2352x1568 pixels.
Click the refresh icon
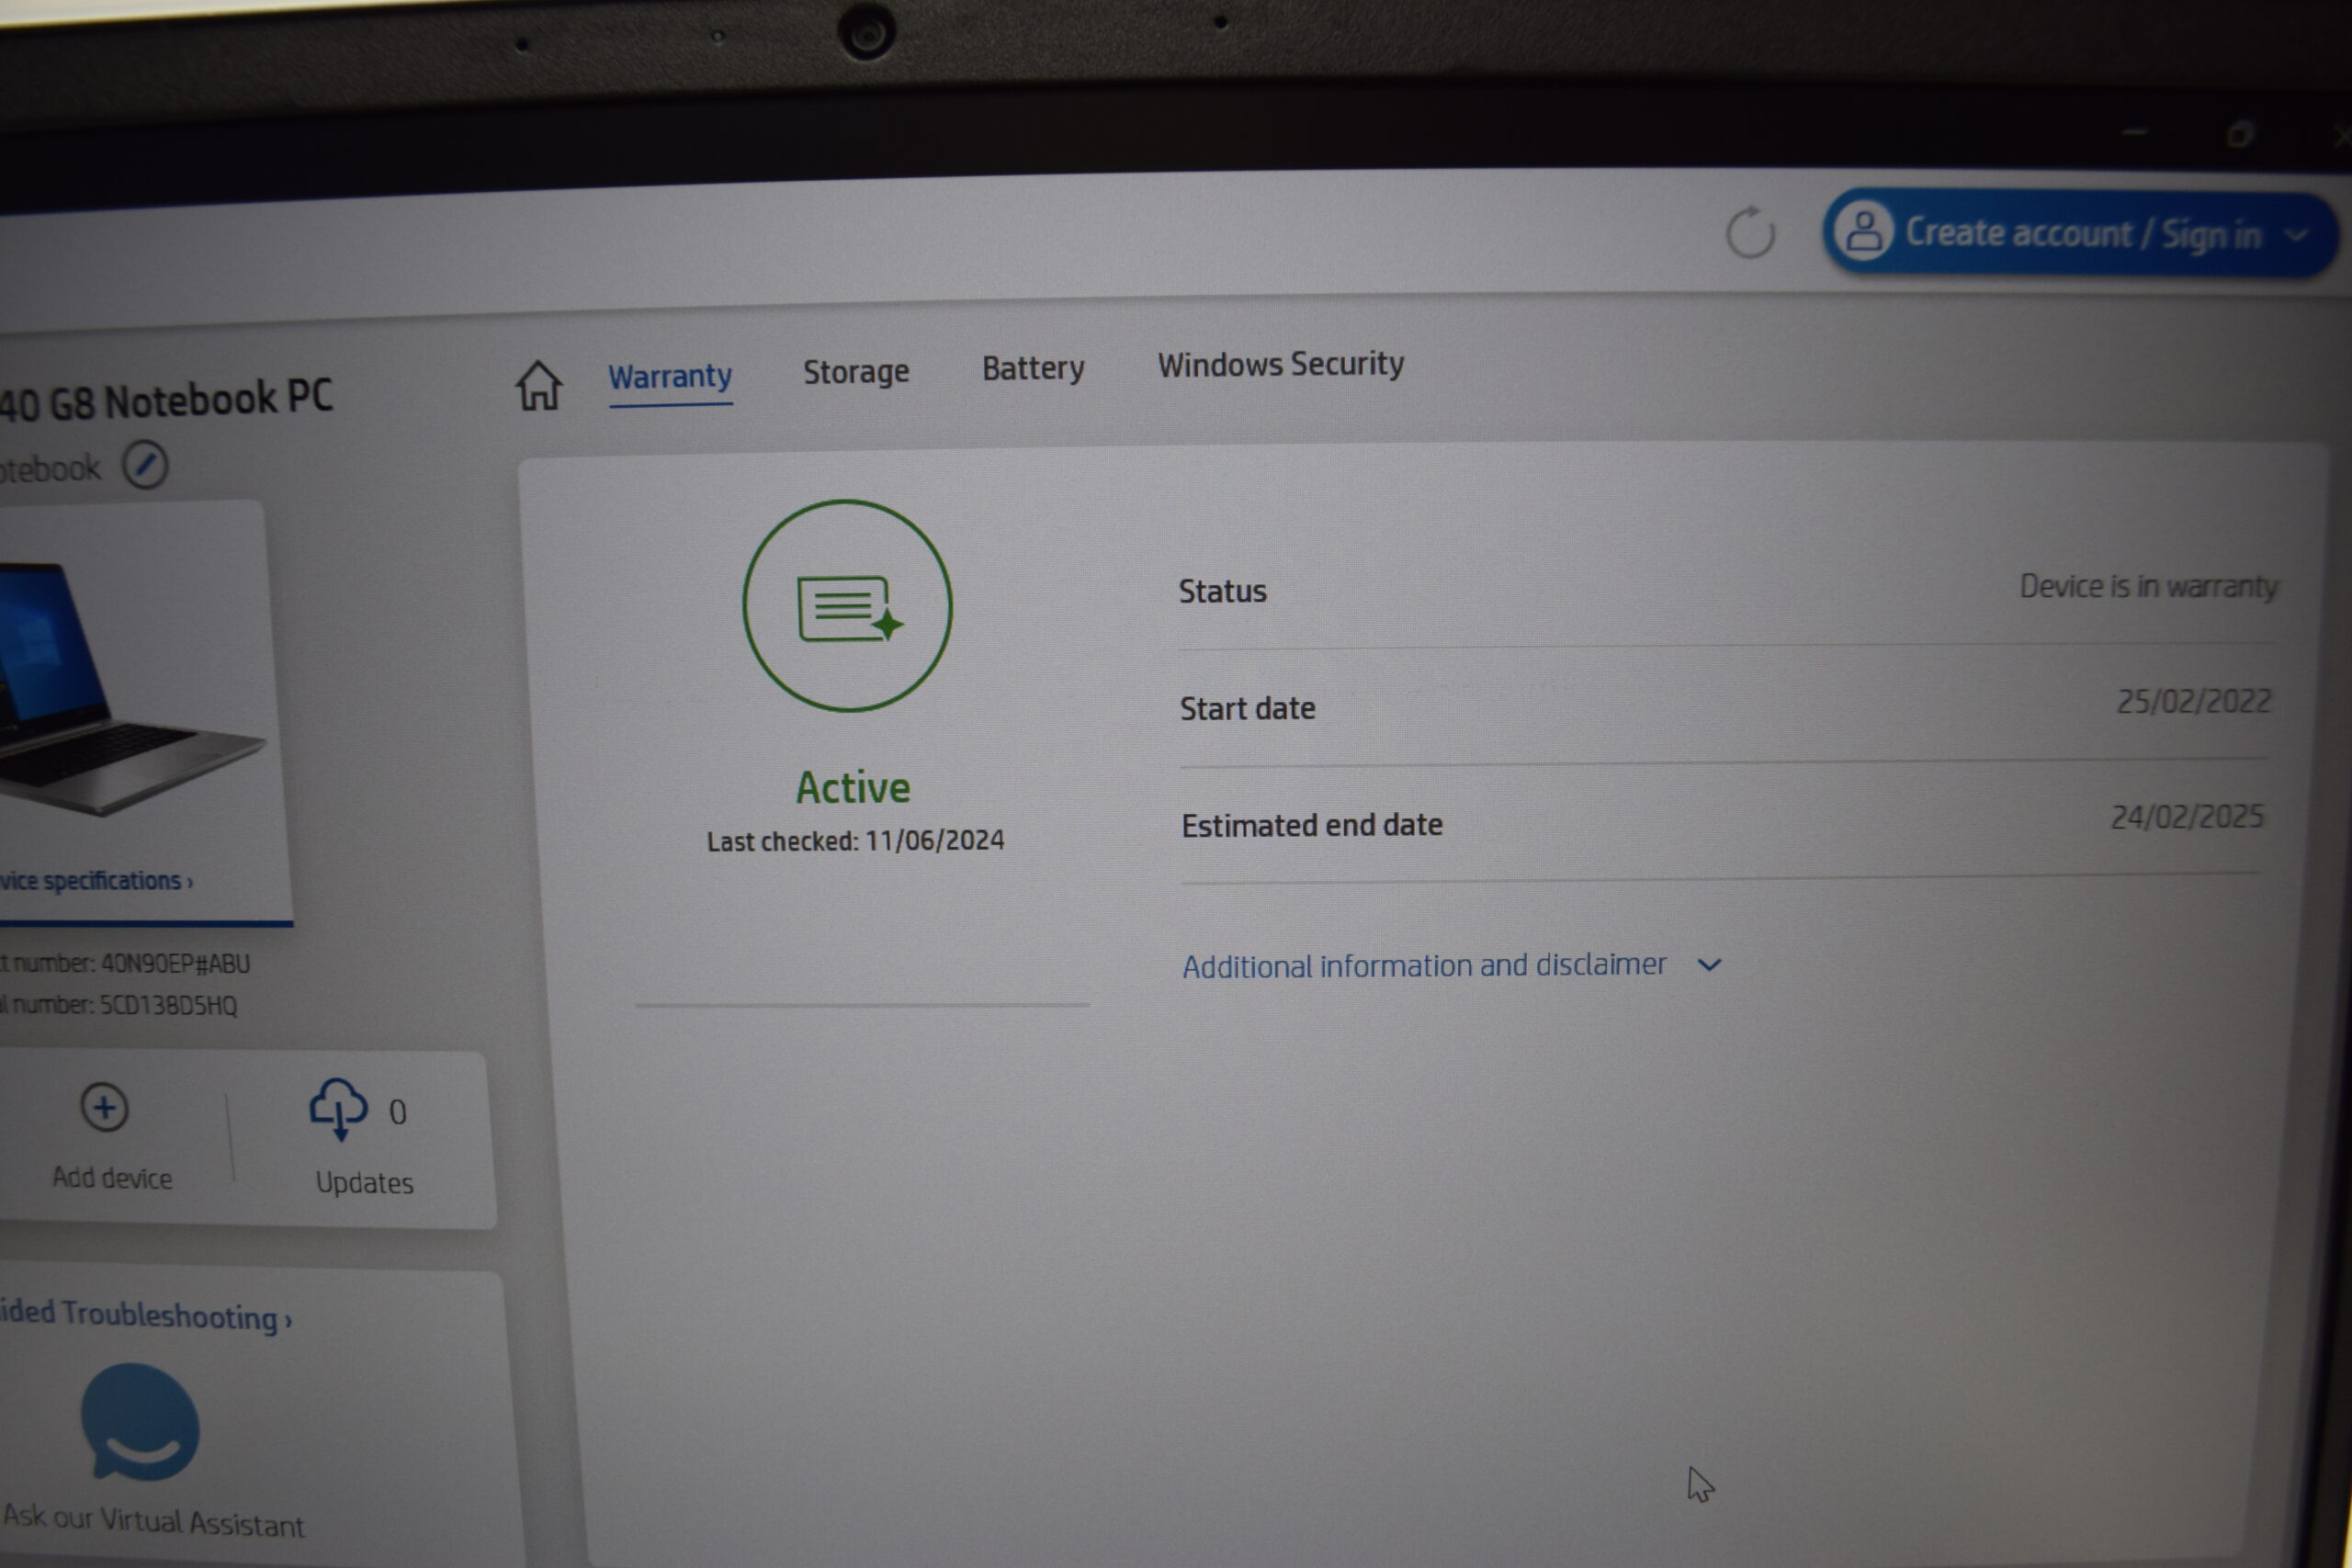click(1750, 233)
